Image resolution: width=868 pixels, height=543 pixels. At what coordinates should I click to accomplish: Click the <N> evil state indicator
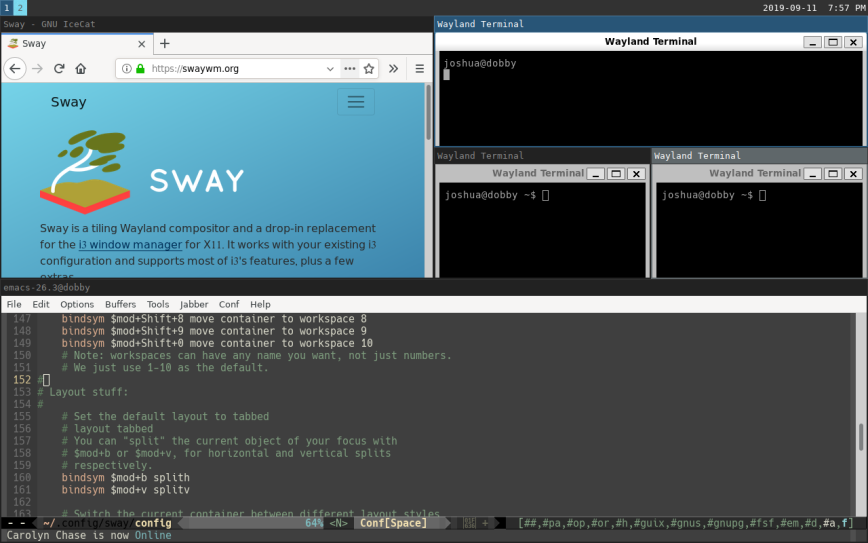(339, 523)
